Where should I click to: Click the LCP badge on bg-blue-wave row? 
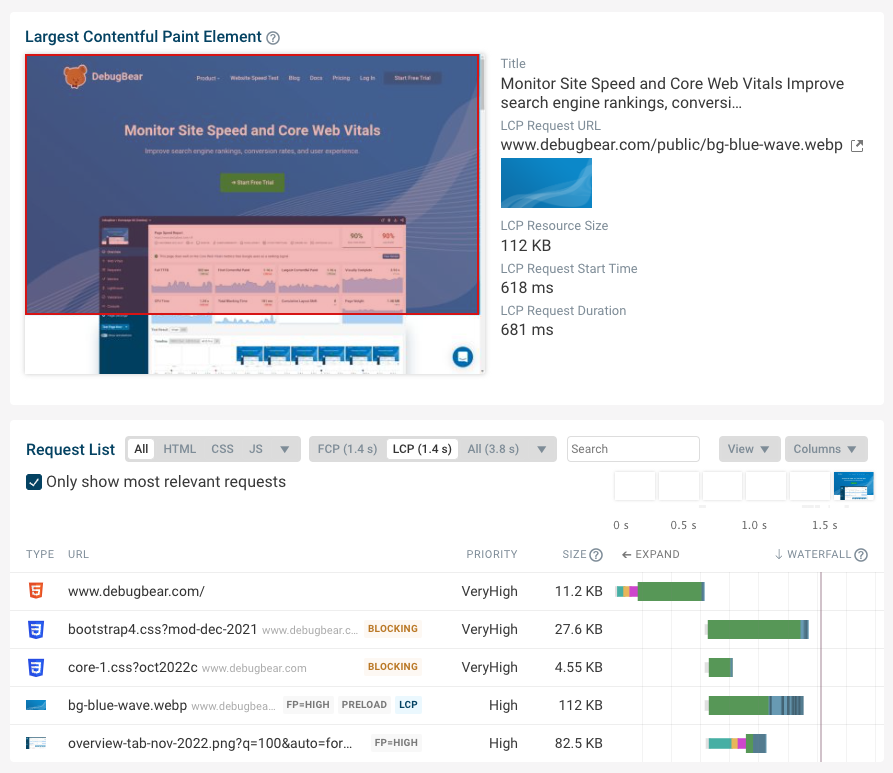(408, 705)
